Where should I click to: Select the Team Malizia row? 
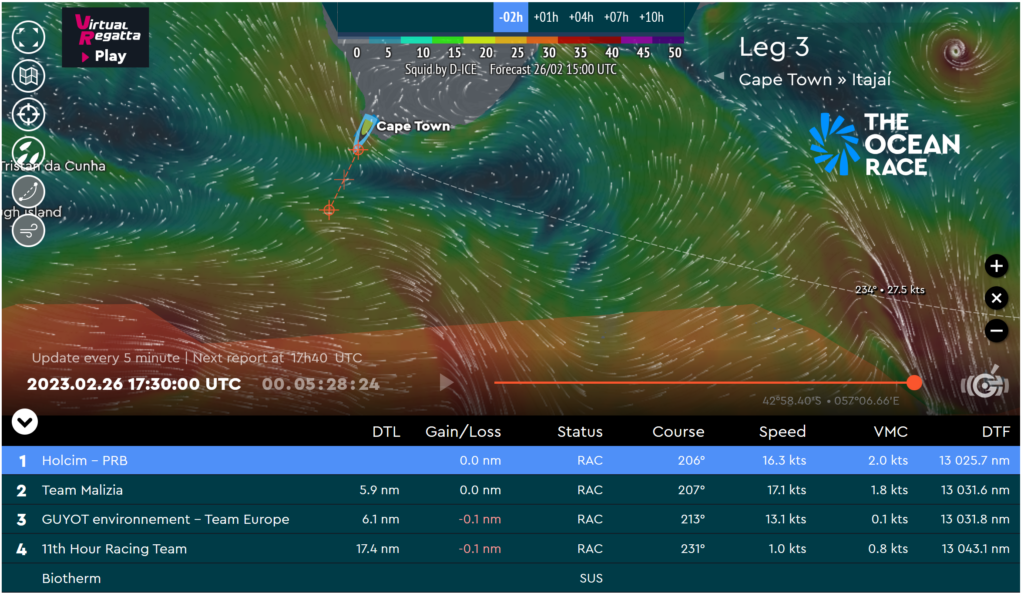coord(511,490)
